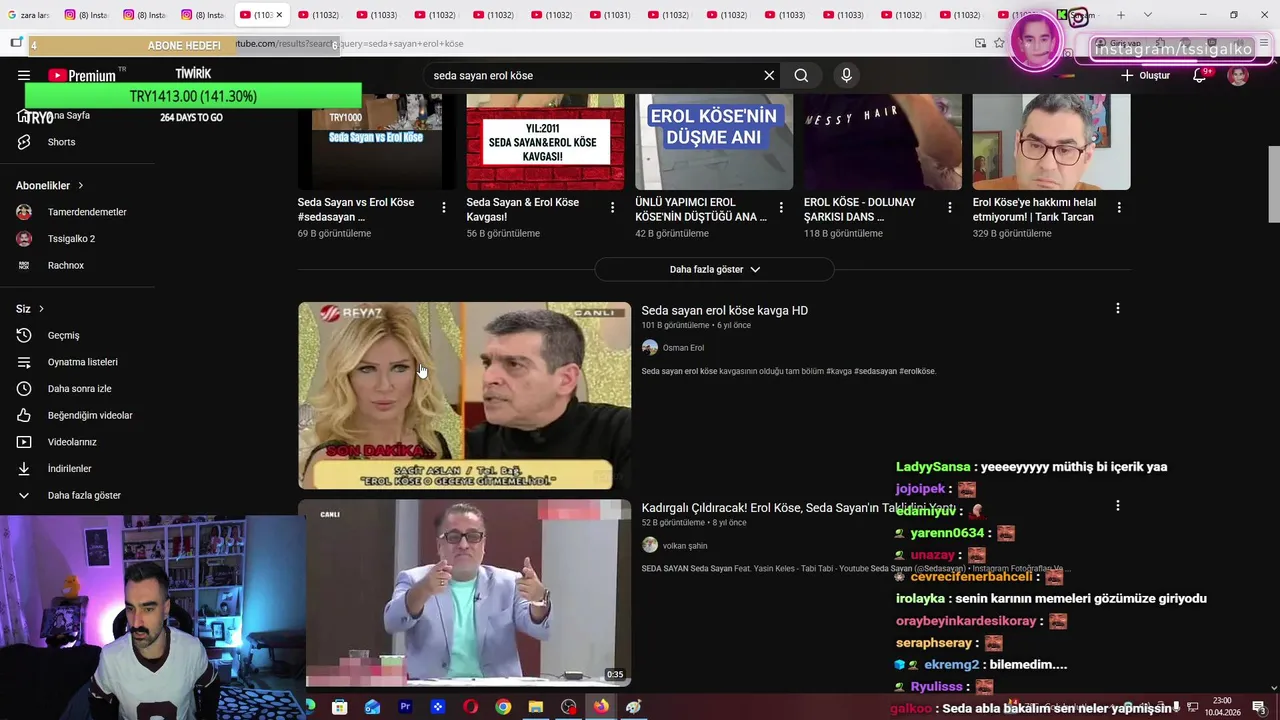
Task: Play the Kadırgalı Çıldıracak thumbnail
Action: [465, 593]
